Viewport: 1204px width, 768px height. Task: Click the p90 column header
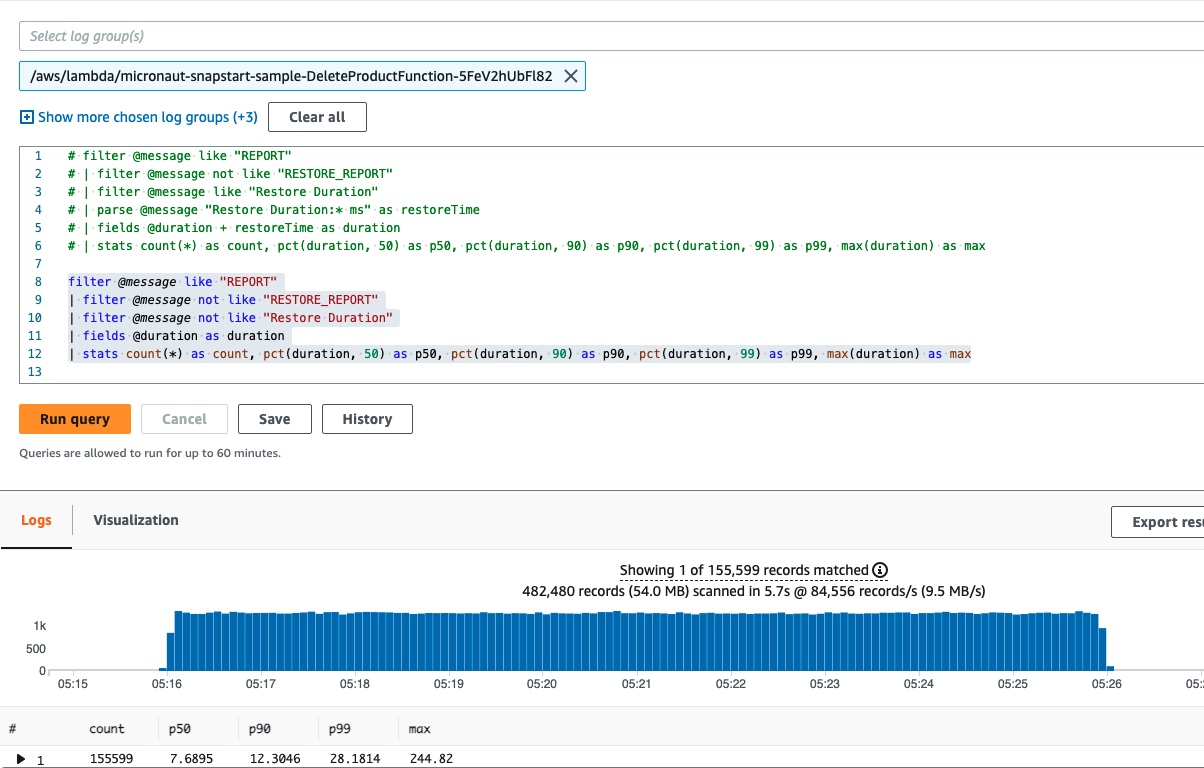point(260,729)
